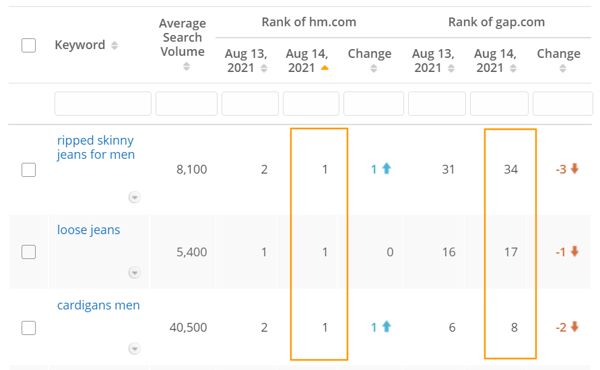Viewport: 600px width, 370px height.
Task: Click the Keyword column header
Action: tap(80, 45)
